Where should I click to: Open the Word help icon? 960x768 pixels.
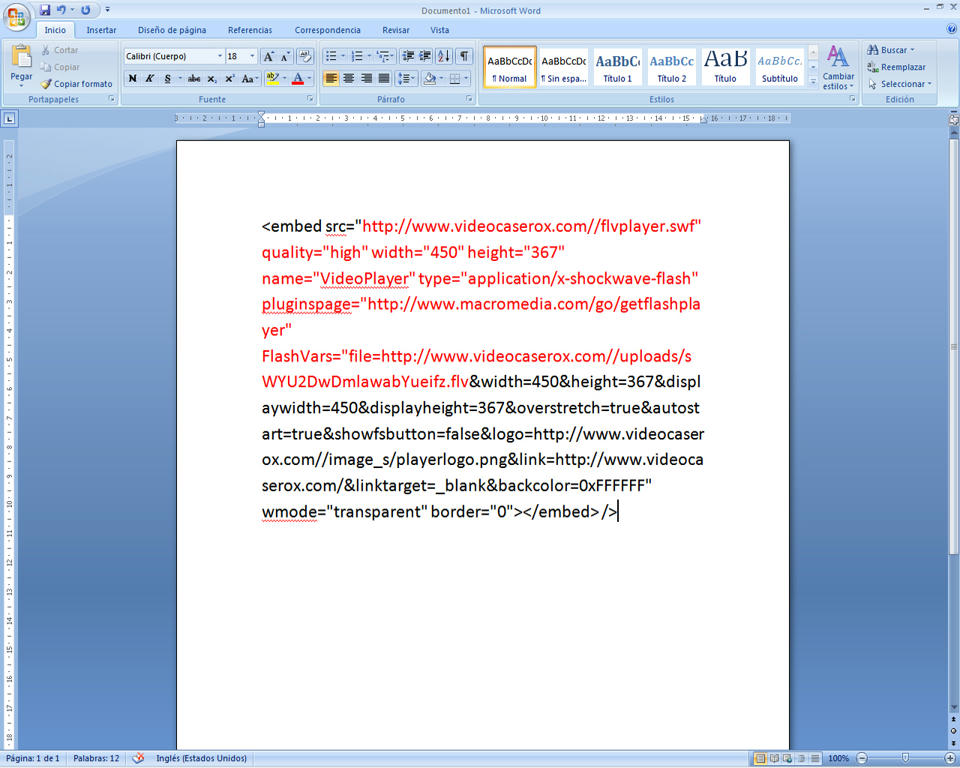click(x=950, y=30)
